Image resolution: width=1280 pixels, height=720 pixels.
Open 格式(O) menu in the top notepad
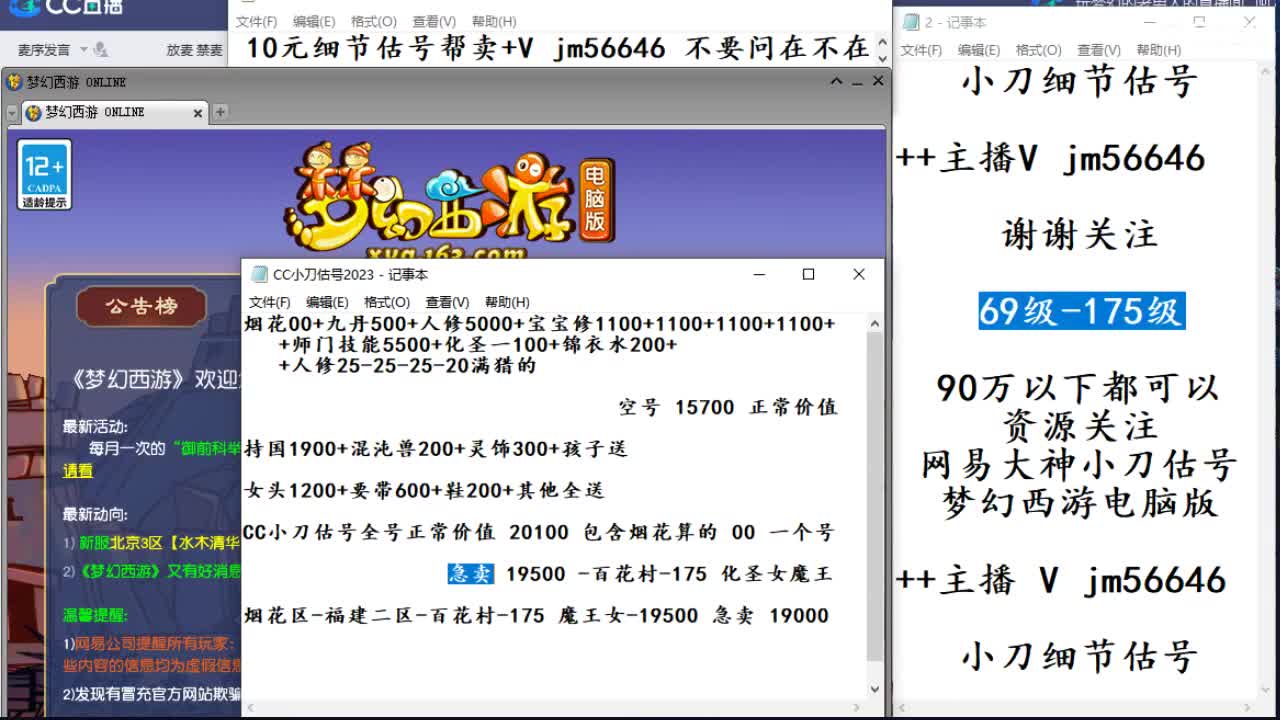pyautogui.click(x=374, y=21)
